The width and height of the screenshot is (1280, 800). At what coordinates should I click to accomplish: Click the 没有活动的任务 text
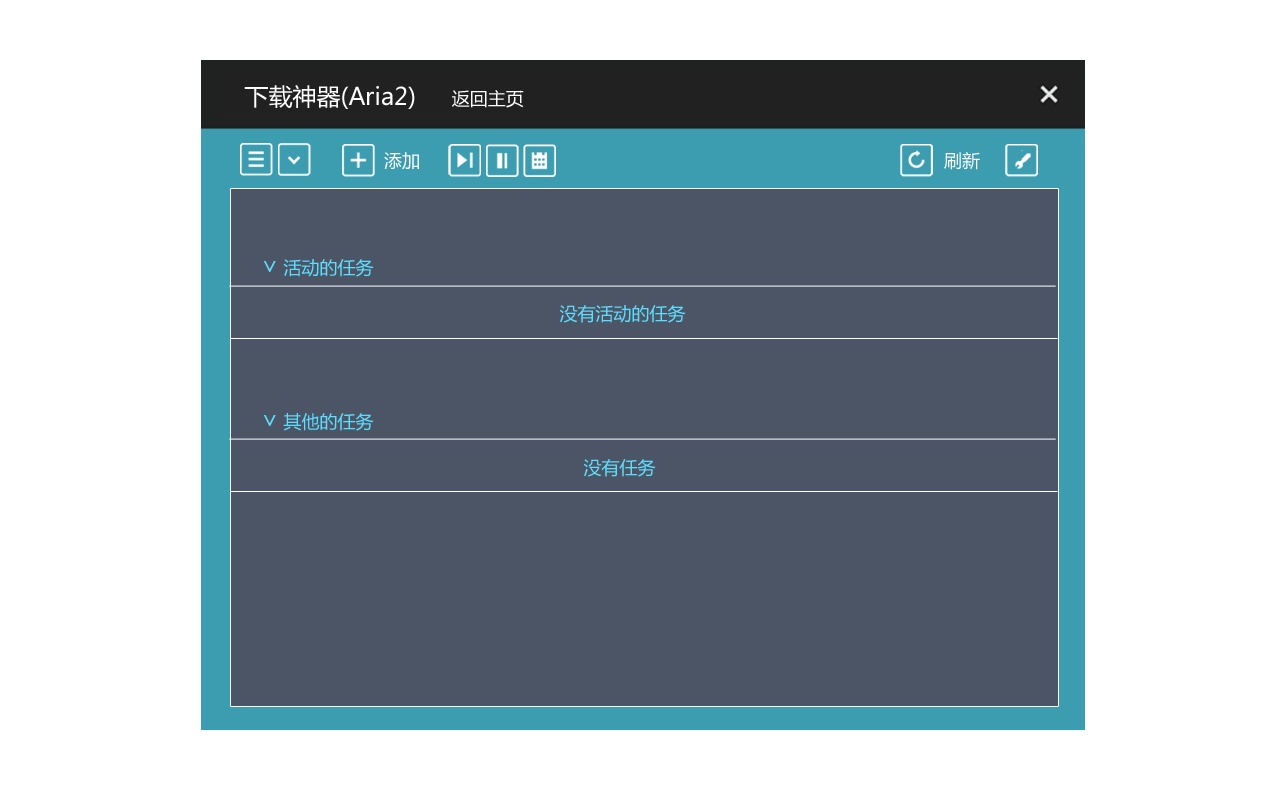[622, 314]
